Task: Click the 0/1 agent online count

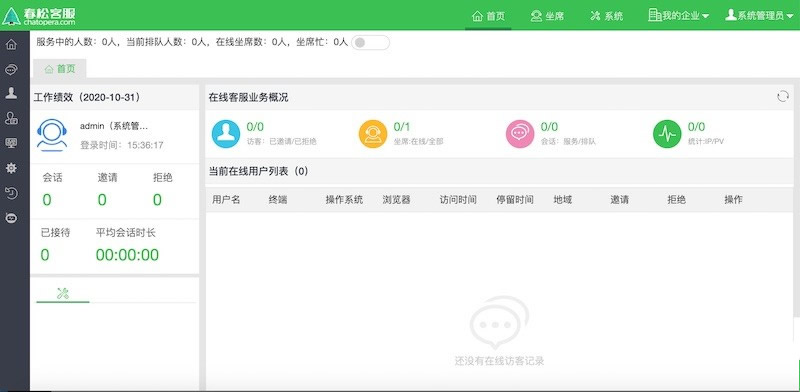Action: coord(402,127)
